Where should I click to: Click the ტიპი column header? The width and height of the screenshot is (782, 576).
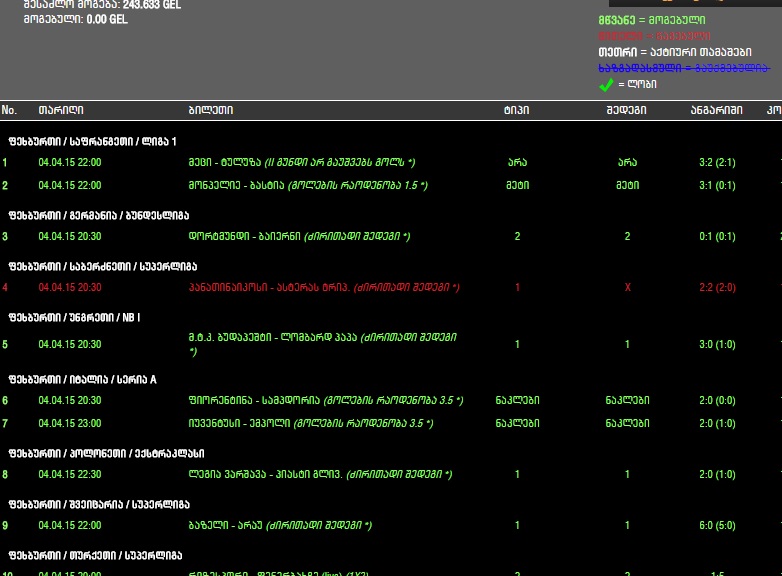pyautogui.click(x=516, y=110)
